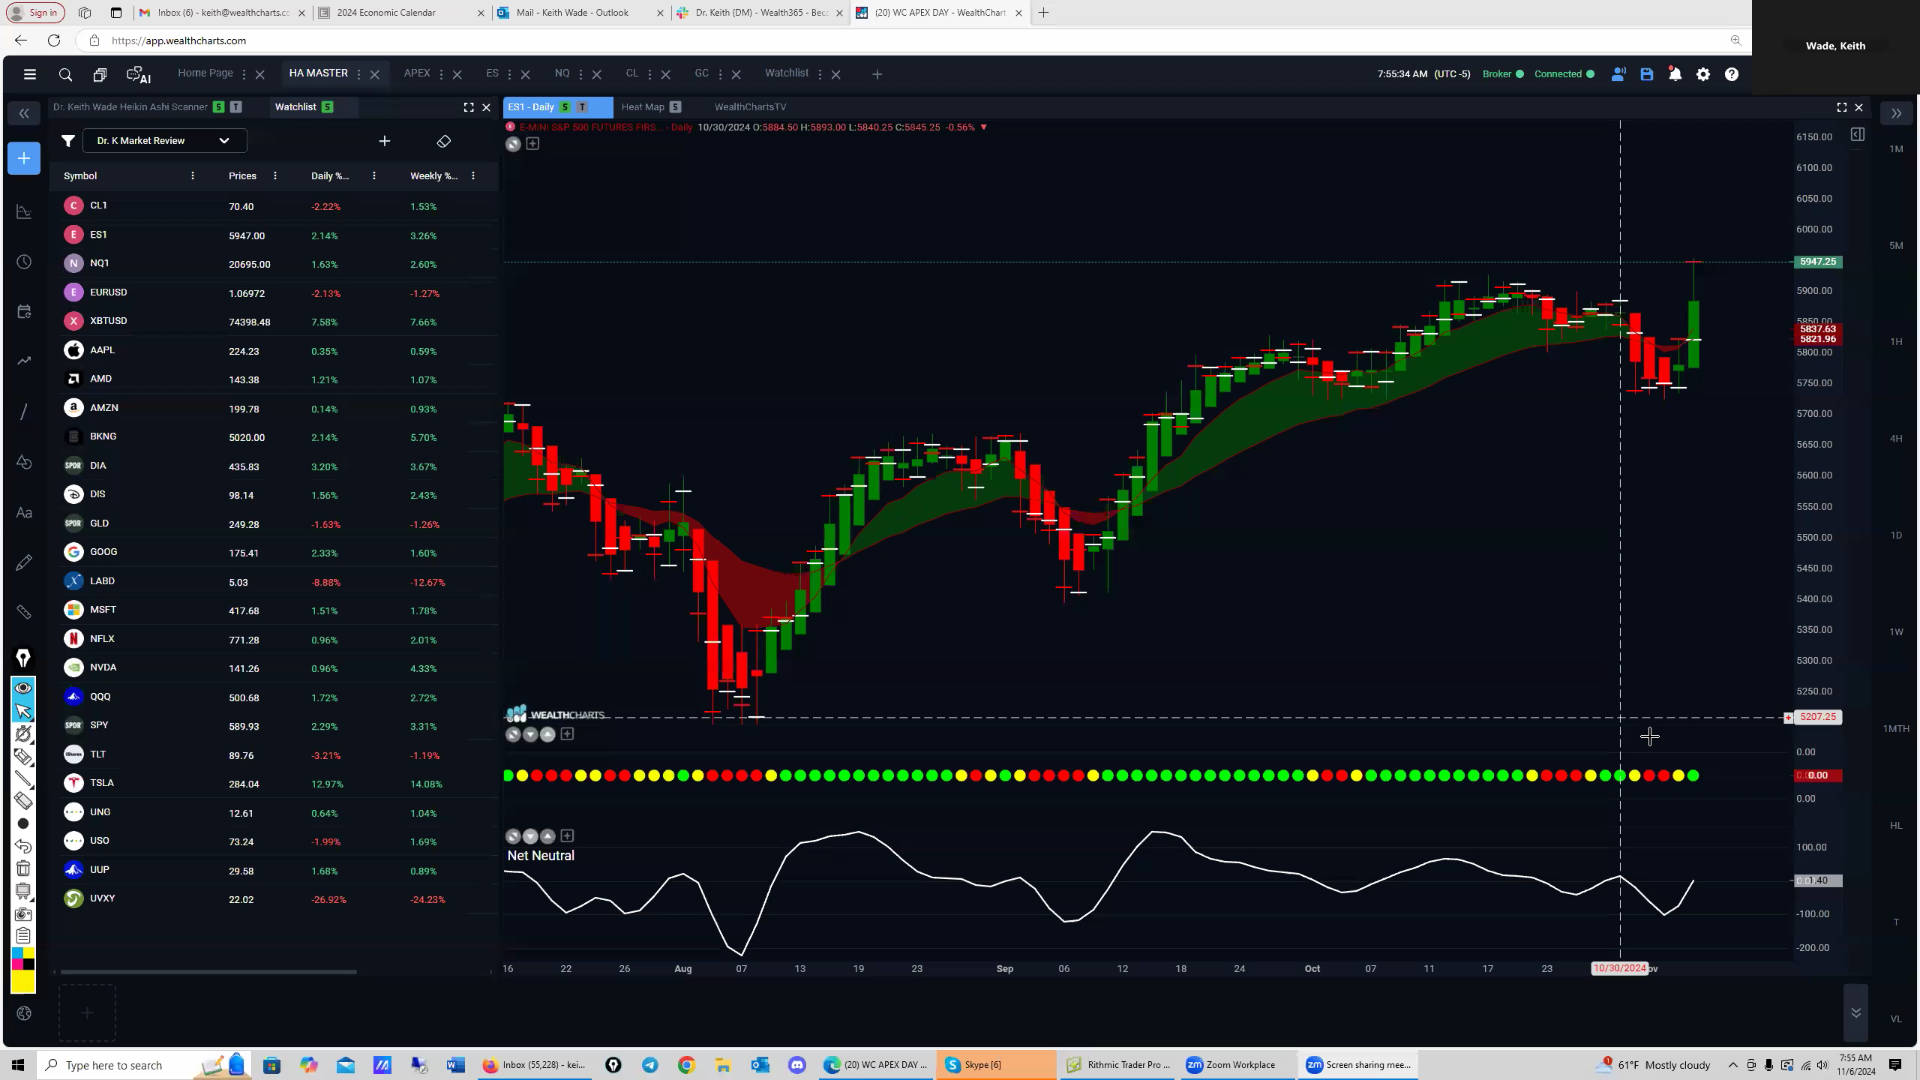Viewport: 1920px width, 1080px height.
Task: Select the yellow color swatch
Action: coord(23,982)
